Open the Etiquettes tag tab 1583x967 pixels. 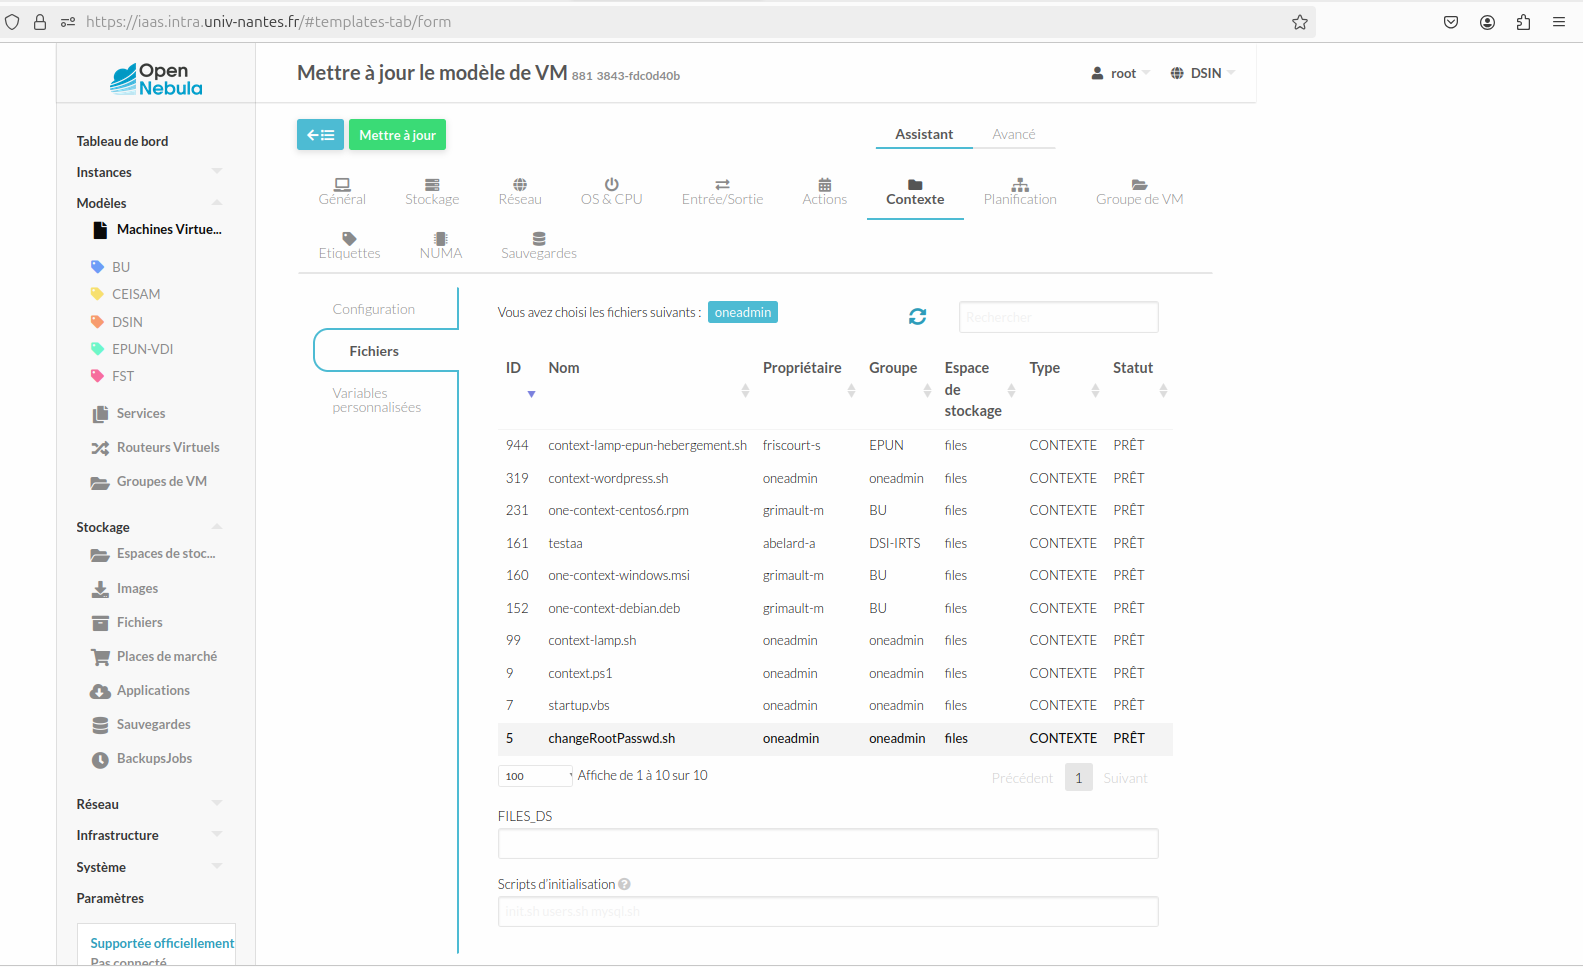(x=349, y=246)
